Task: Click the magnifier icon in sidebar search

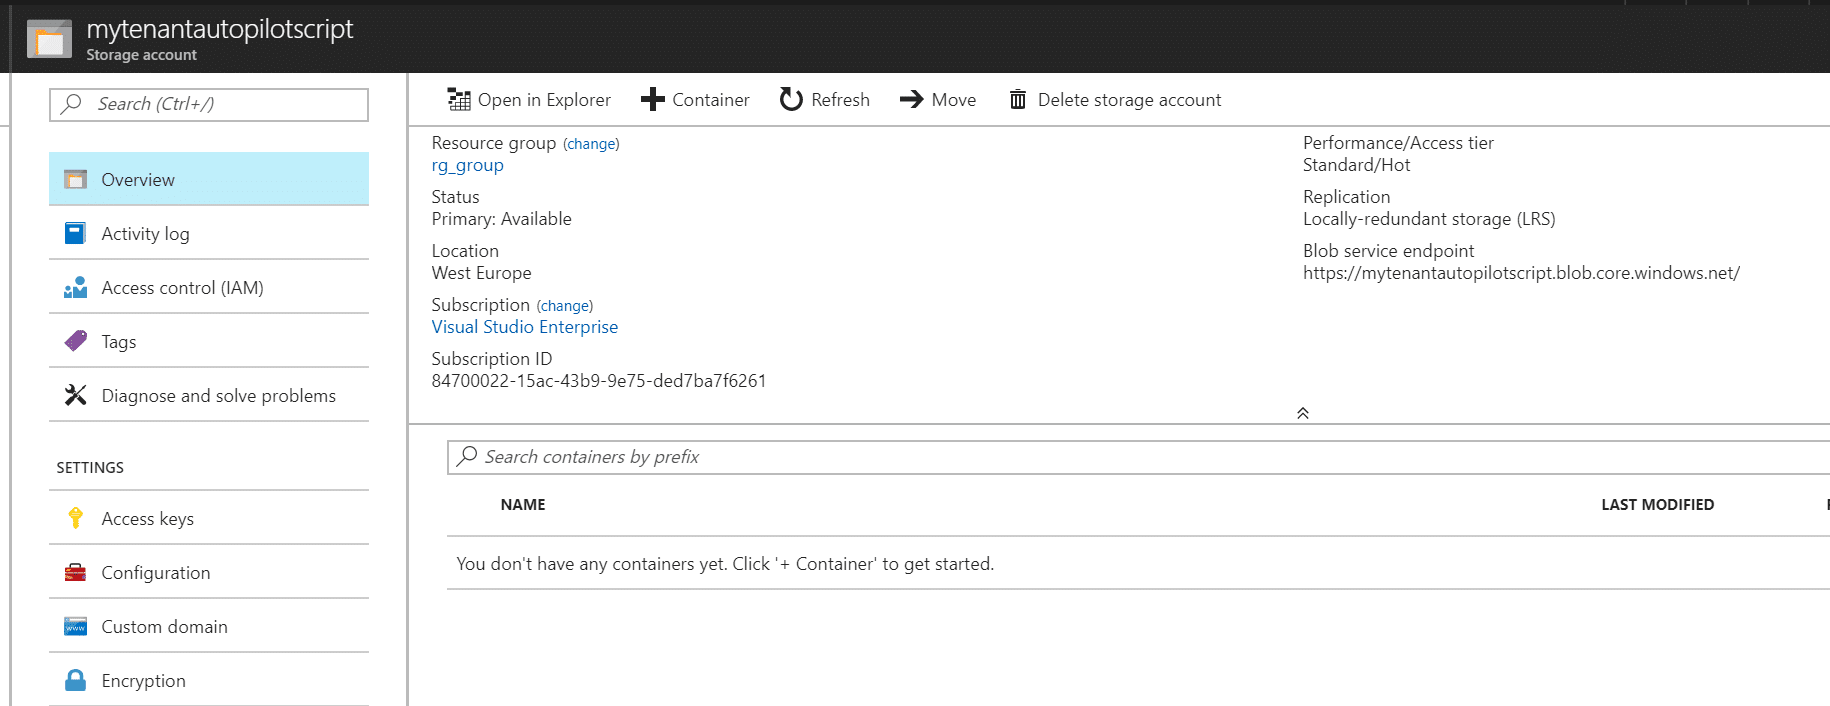Action: pyautogui.click(x=71, y=103)
